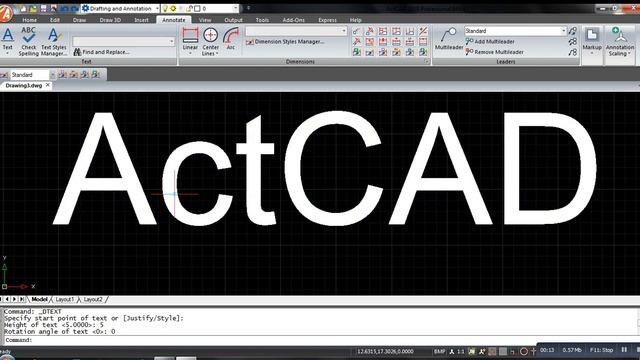Switch to the Express ribbon tab
This screenshot has height=360, width=640.
[327, 20]
